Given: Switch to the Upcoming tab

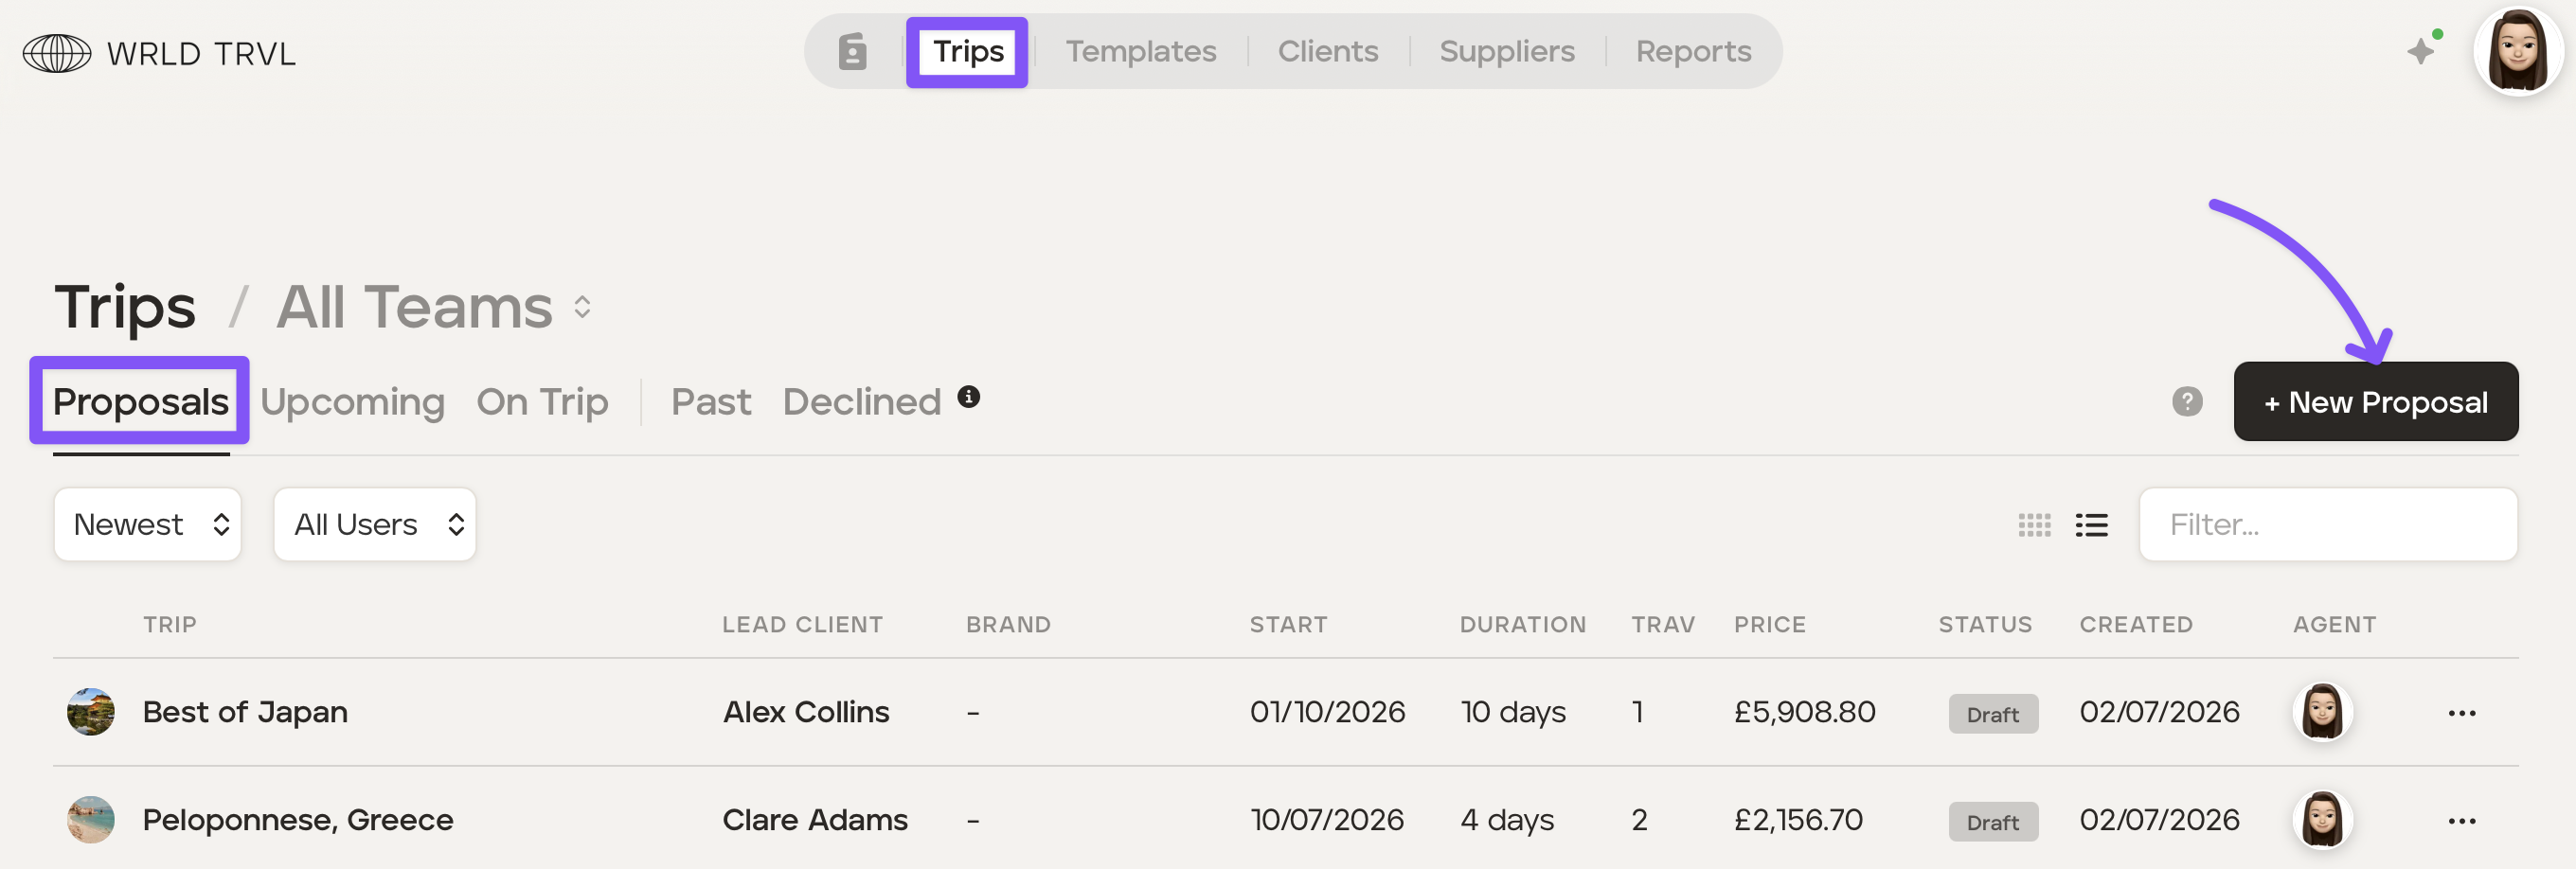Looking at the screenshot, I should [352, 402].
